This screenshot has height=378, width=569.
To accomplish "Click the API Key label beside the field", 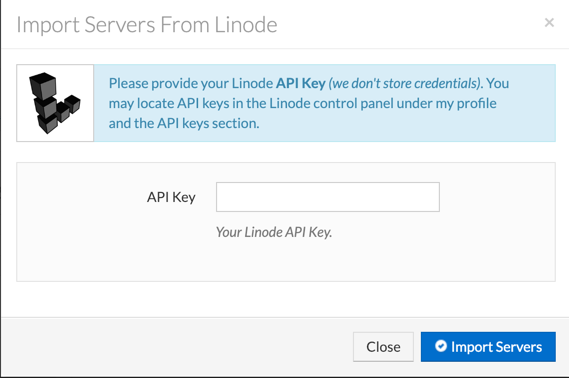I will point(171,197).
